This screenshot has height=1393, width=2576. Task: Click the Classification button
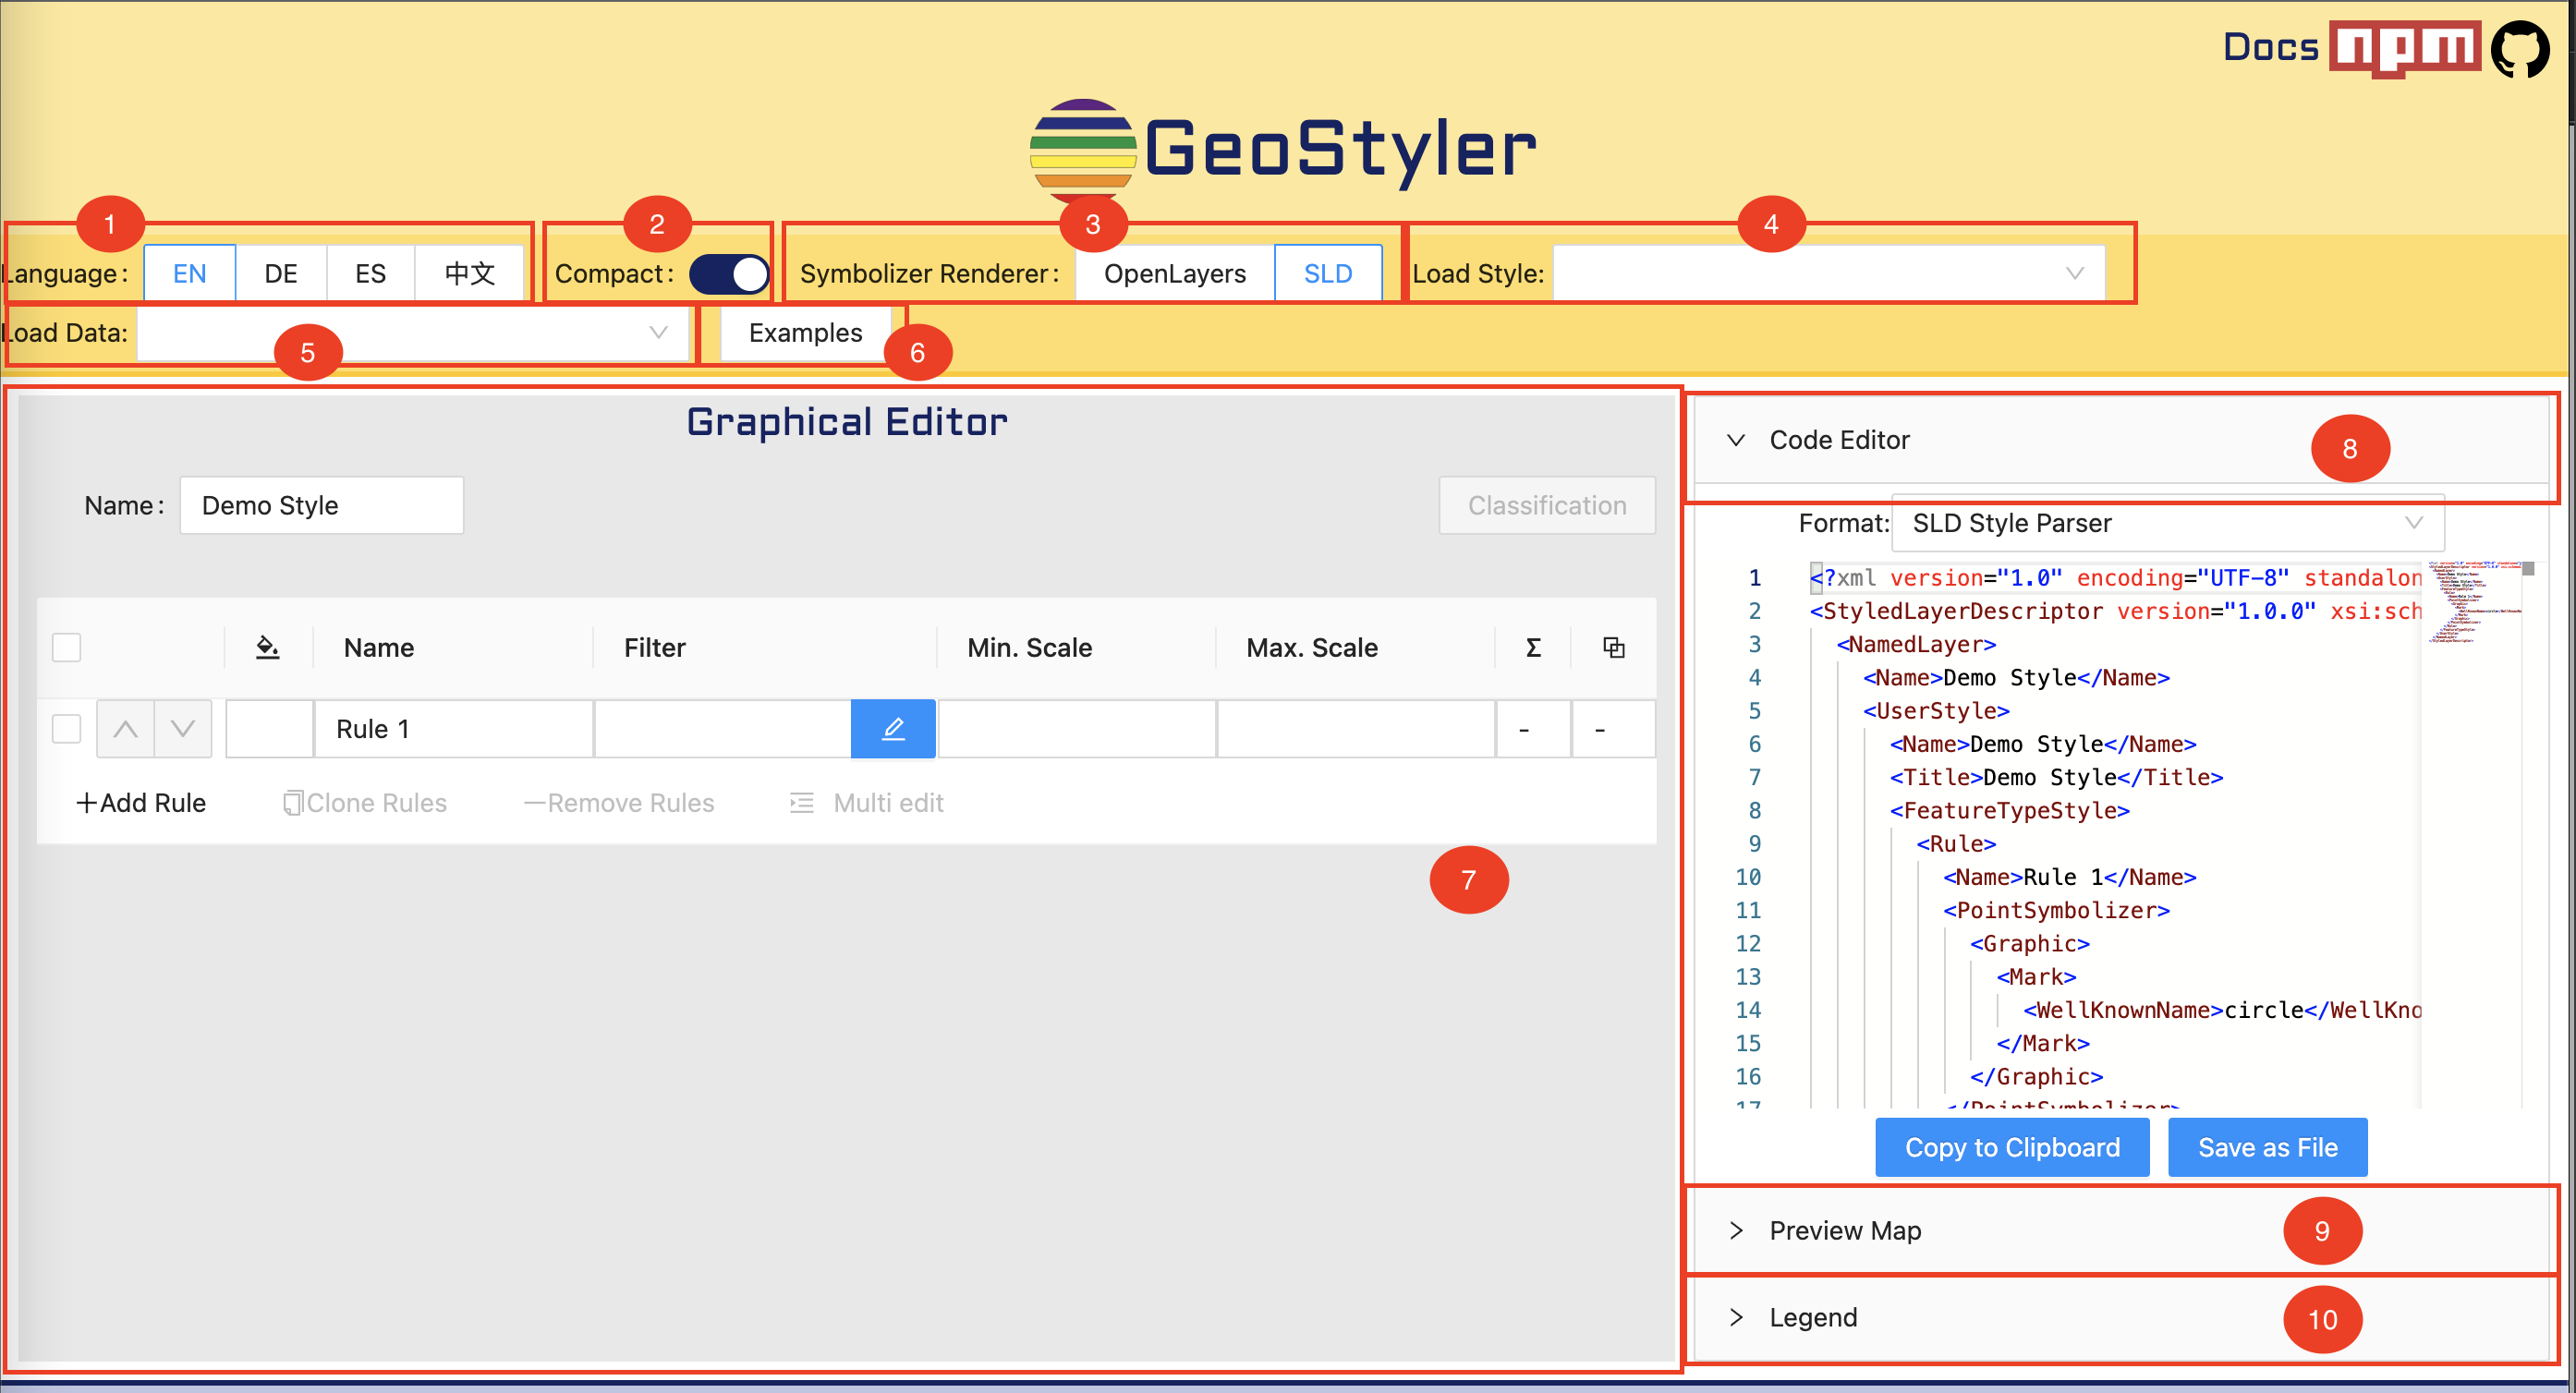click(x=1547, y=505)
